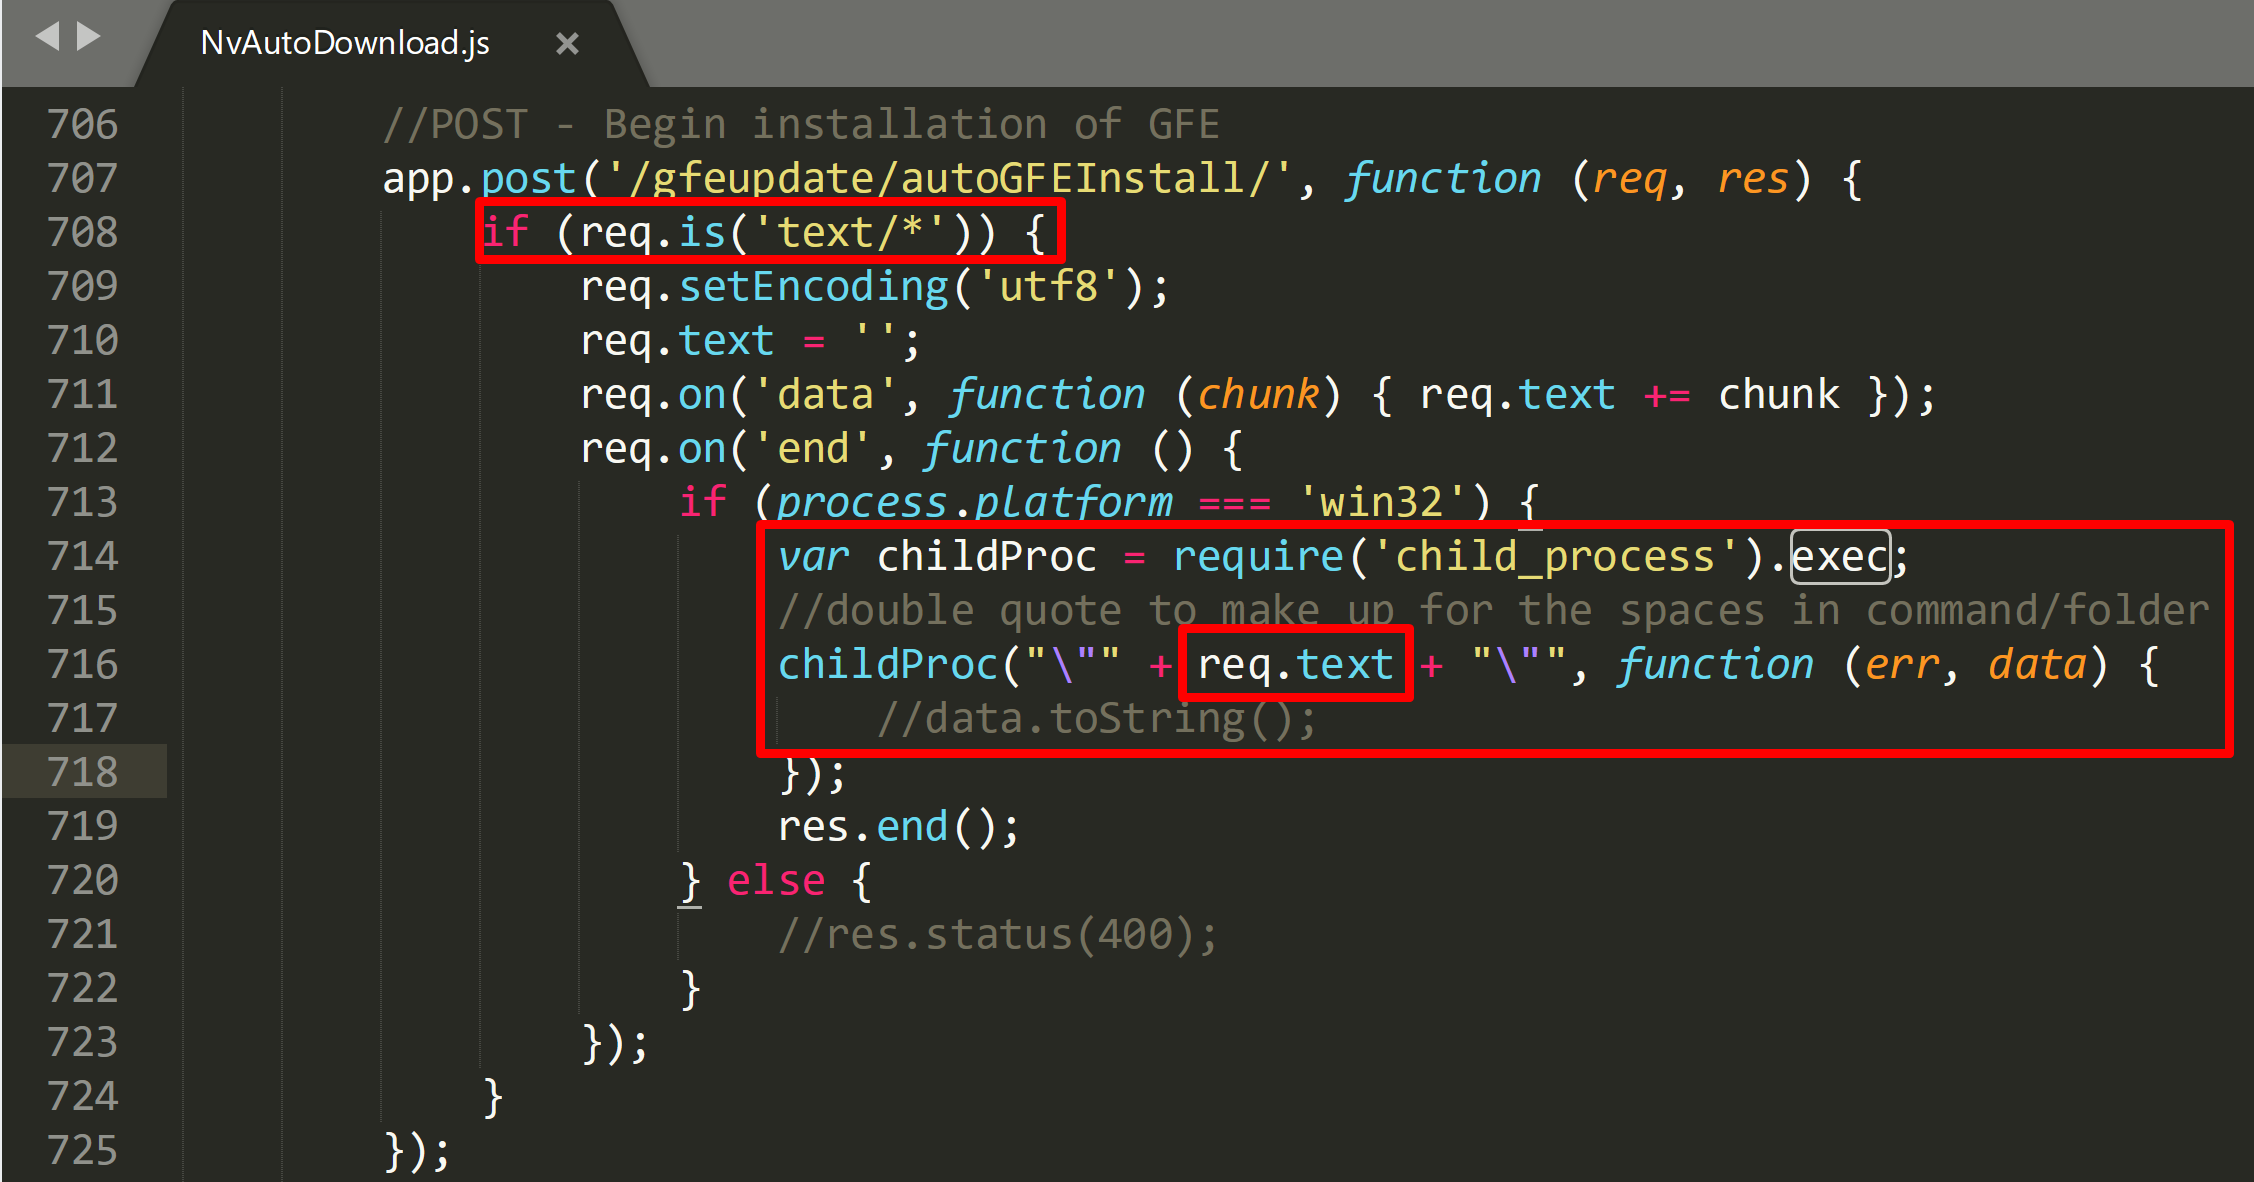Click setEncoding method on line 709
This screenshot has width=2254, height=1182.
click(813, 287)
